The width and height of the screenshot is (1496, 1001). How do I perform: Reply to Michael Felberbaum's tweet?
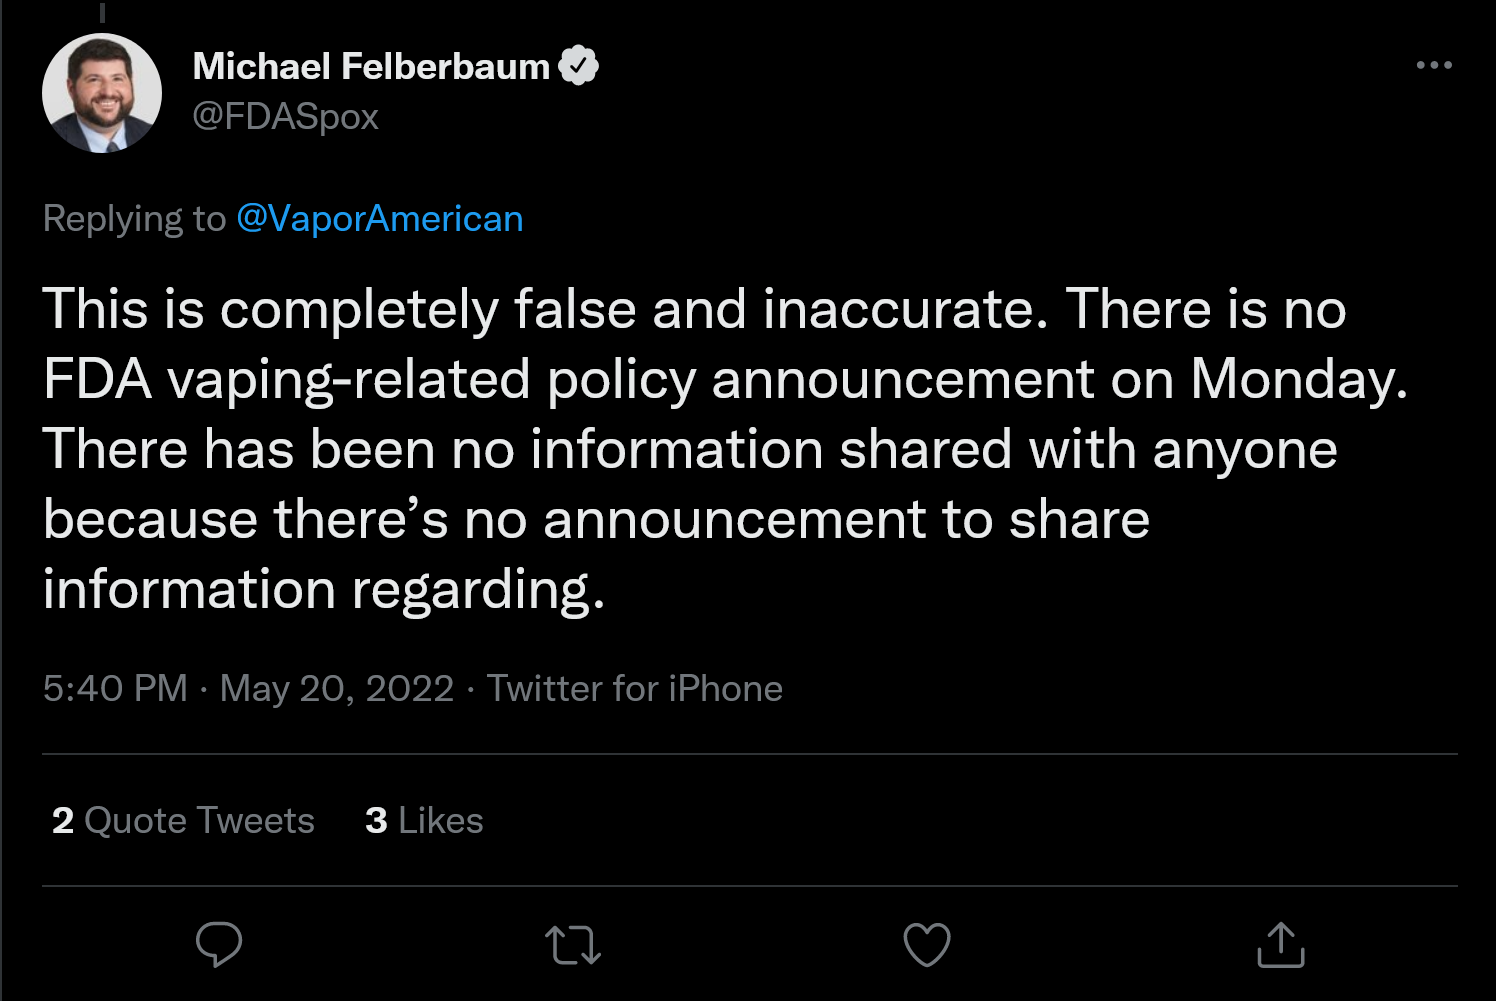pos(219,944)
